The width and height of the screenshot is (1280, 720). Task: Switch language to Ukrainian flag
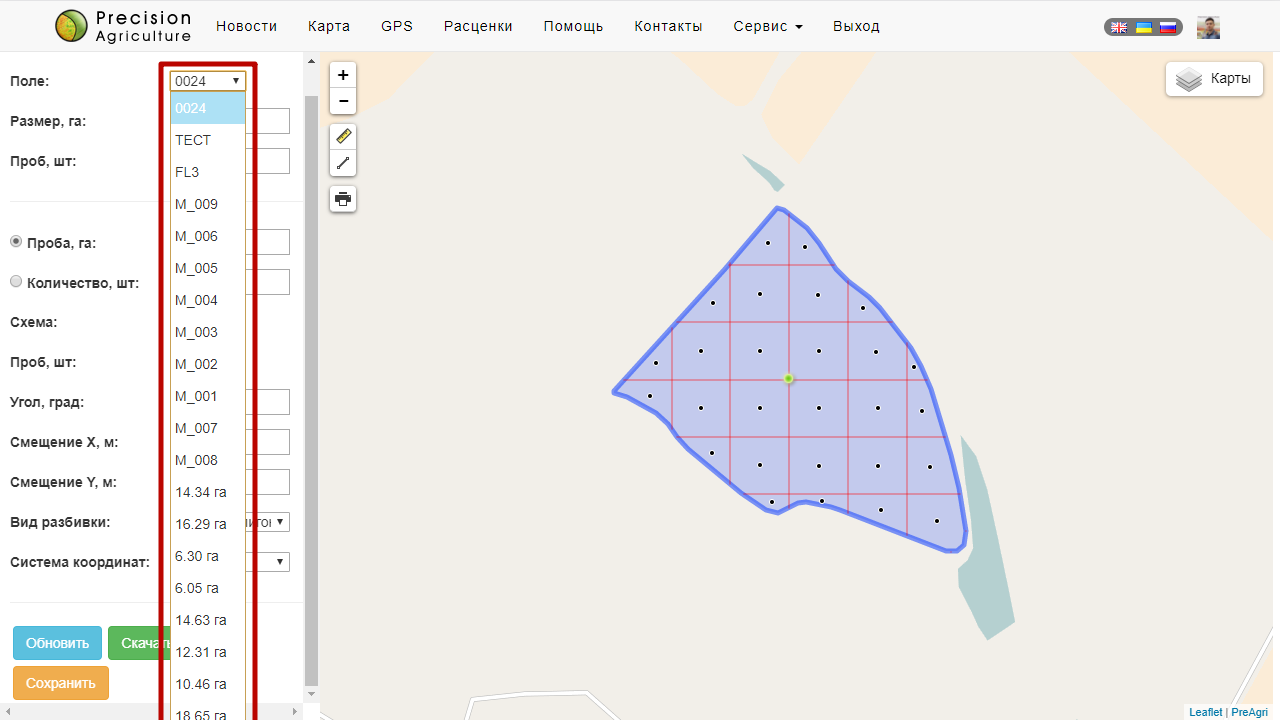coord(1144,28)
